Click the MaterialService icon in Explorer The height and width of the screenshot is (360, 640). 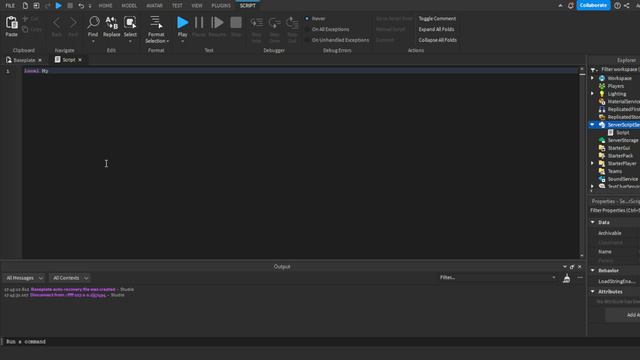[602, 101]
